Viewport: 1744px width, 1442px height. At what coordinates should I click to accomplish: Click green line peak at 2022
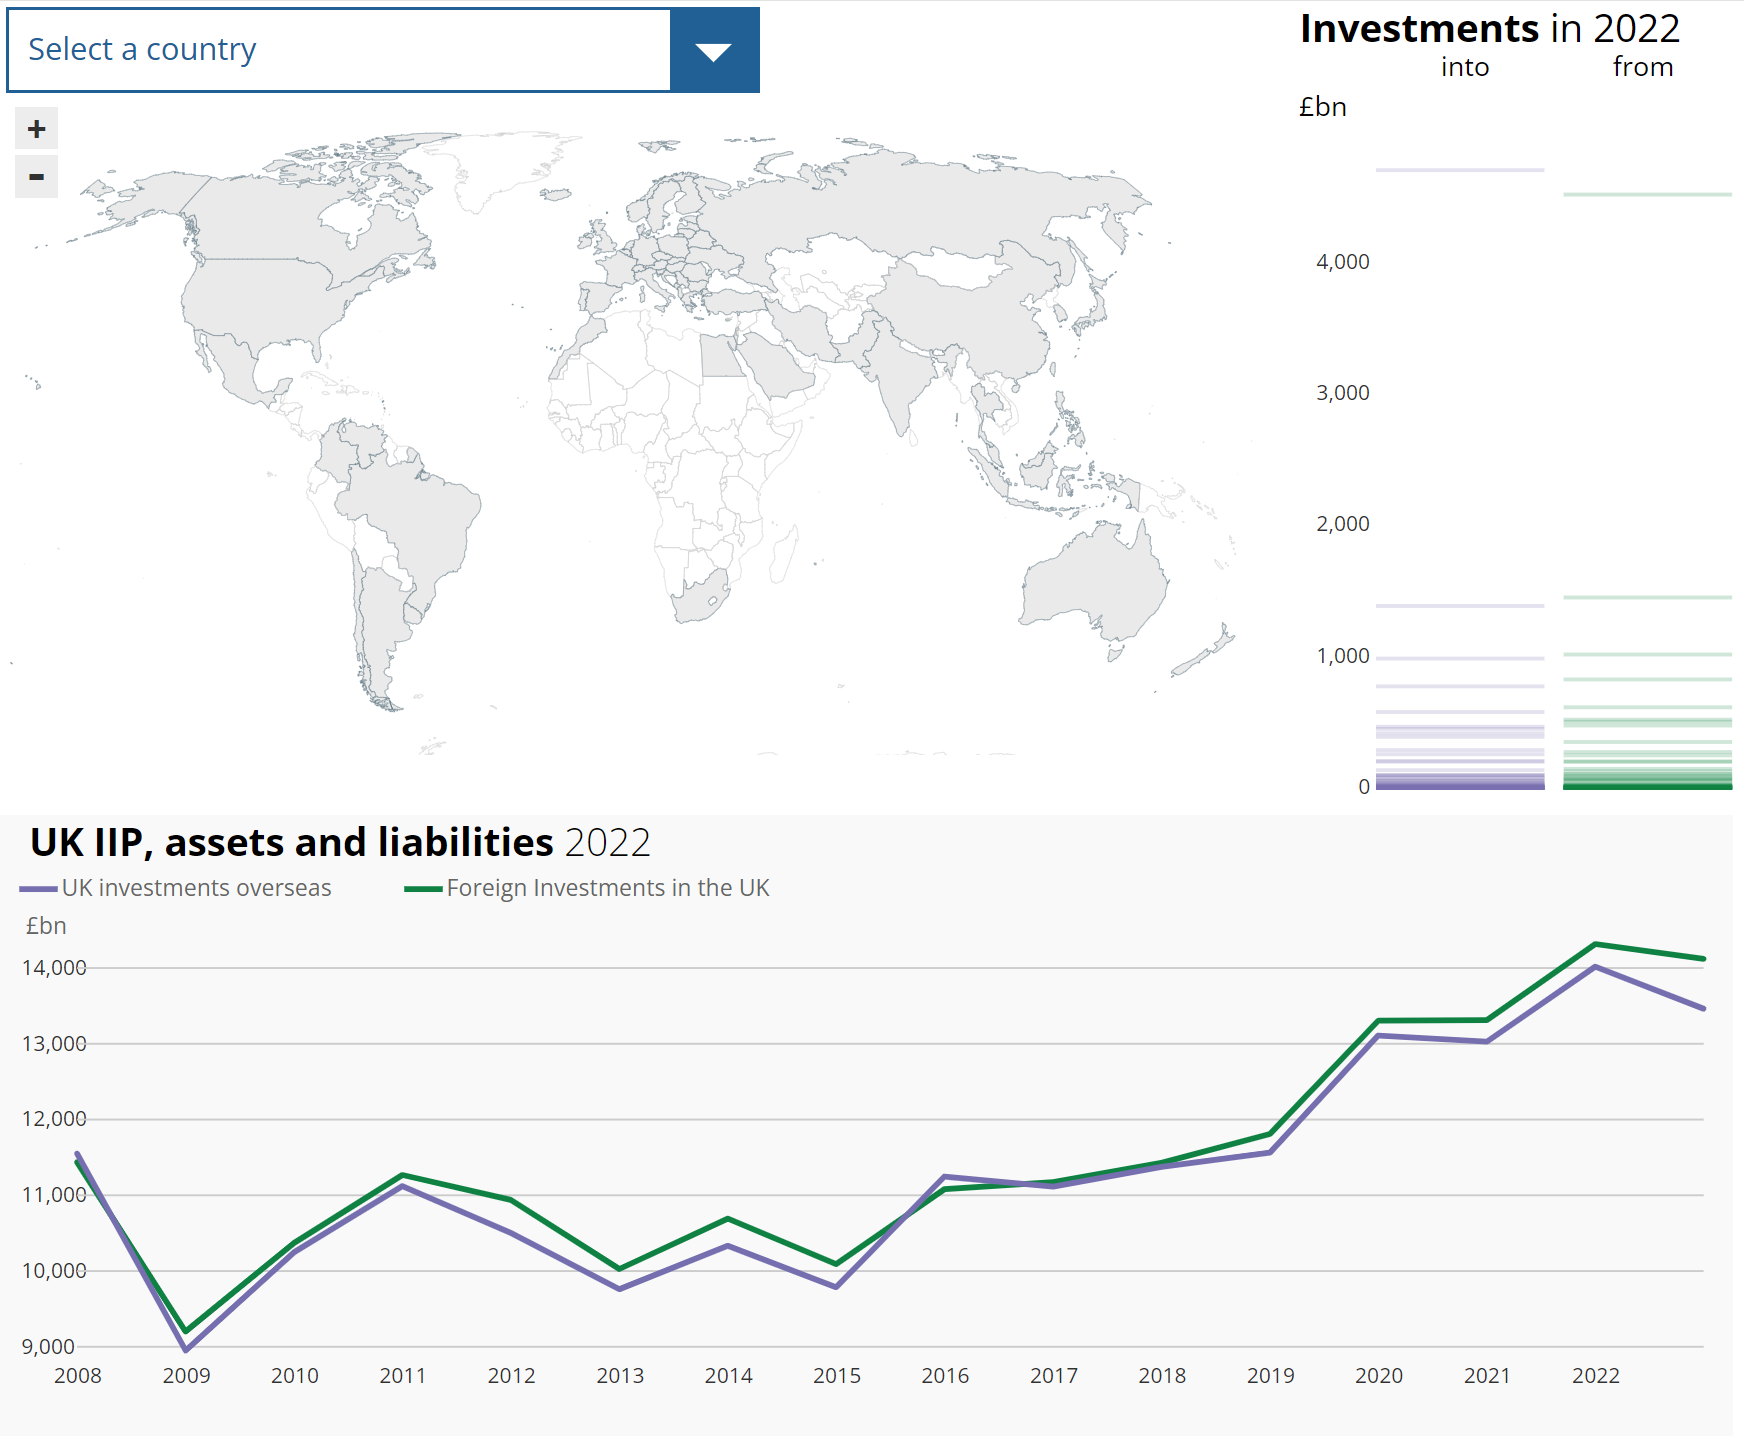point(1595,944)
